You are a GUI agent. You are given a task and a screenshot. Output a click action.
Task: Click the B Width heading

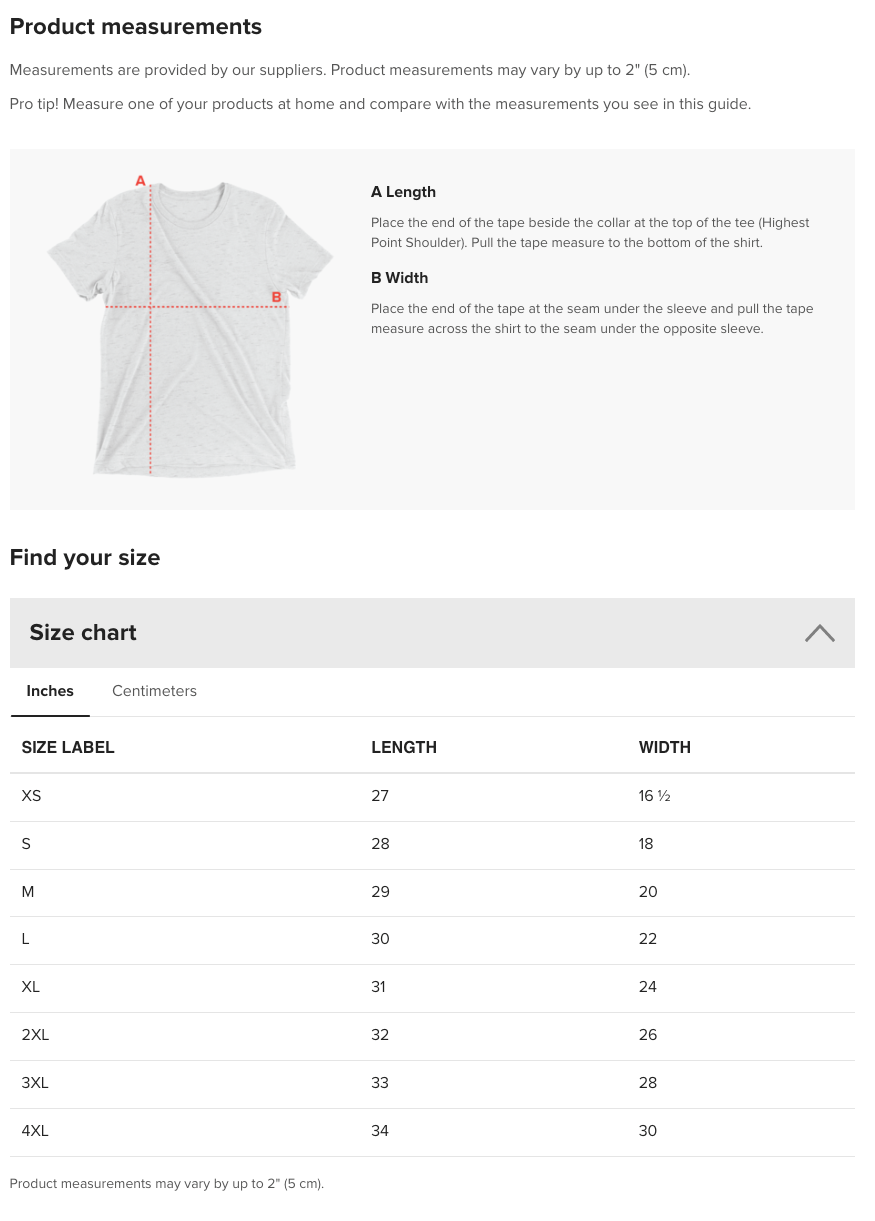point(399,278)
